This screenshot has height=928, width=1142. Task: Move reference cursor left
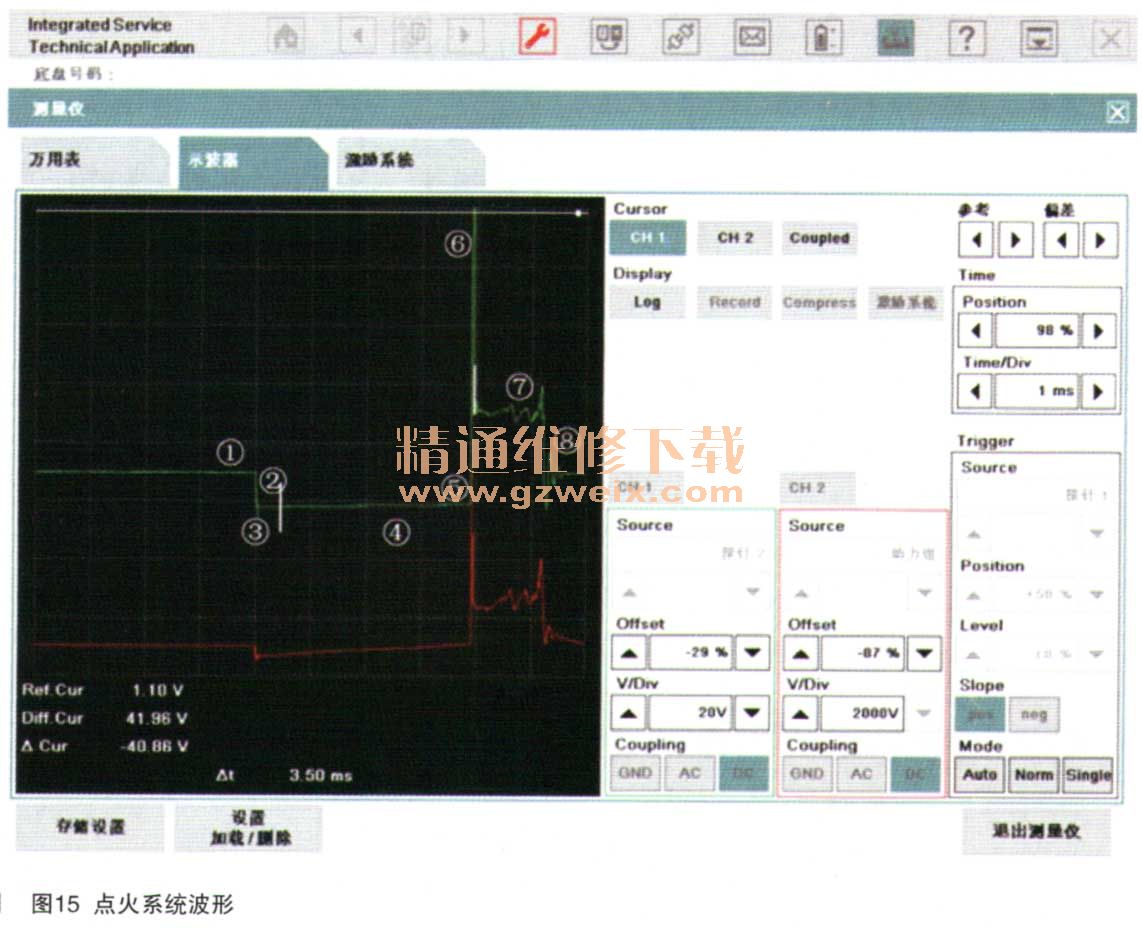coord(976,240)
